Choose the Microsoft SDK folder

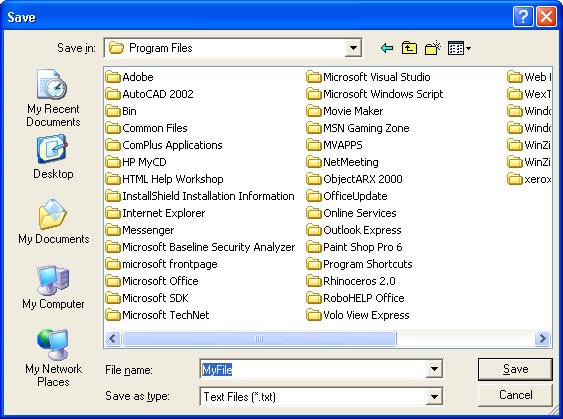(x=147, y=298)
